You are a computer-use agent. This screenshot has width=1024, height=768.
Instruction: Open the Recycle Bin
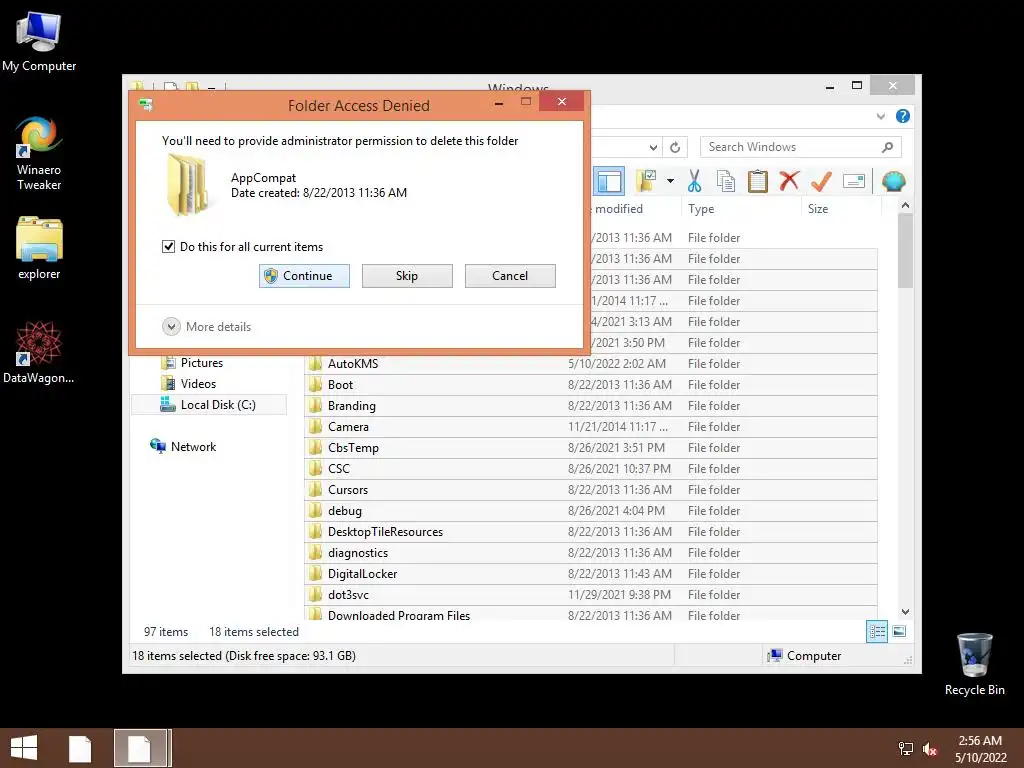click(x=974, y=664)
